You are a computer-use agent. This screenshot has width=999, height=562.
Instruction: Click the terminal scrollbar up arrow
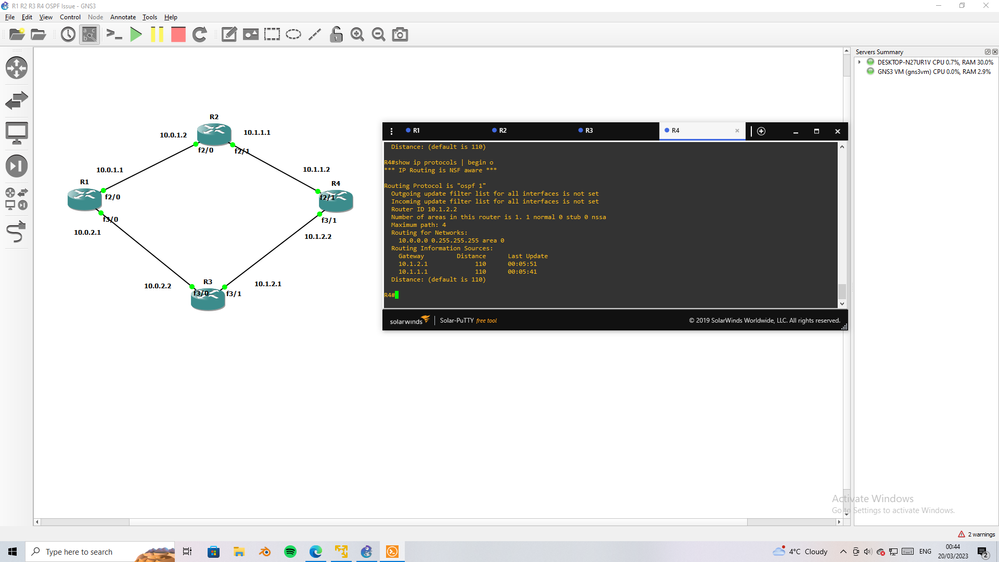842,147
